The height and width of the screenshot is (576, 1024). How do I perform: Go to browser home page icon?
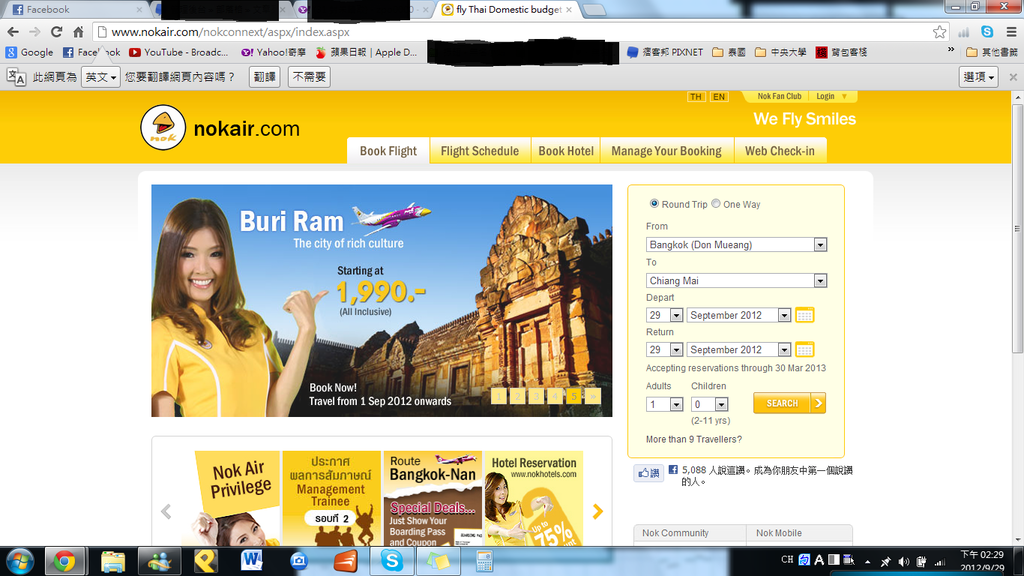(78, 32)
